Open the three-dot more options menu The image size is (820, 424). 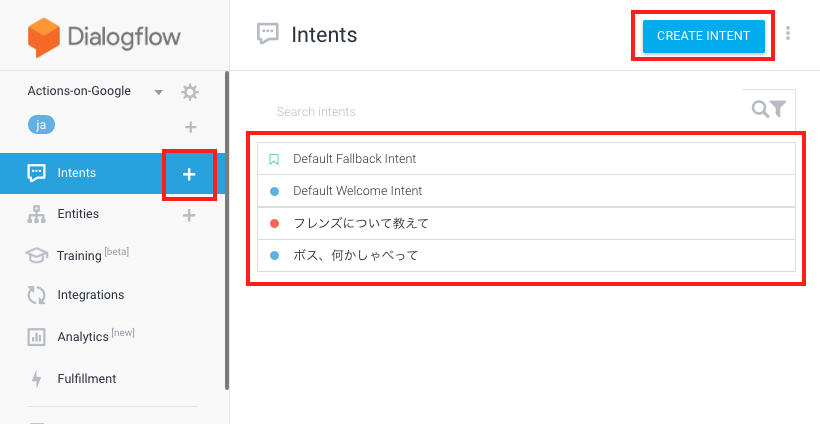(788, 33)
